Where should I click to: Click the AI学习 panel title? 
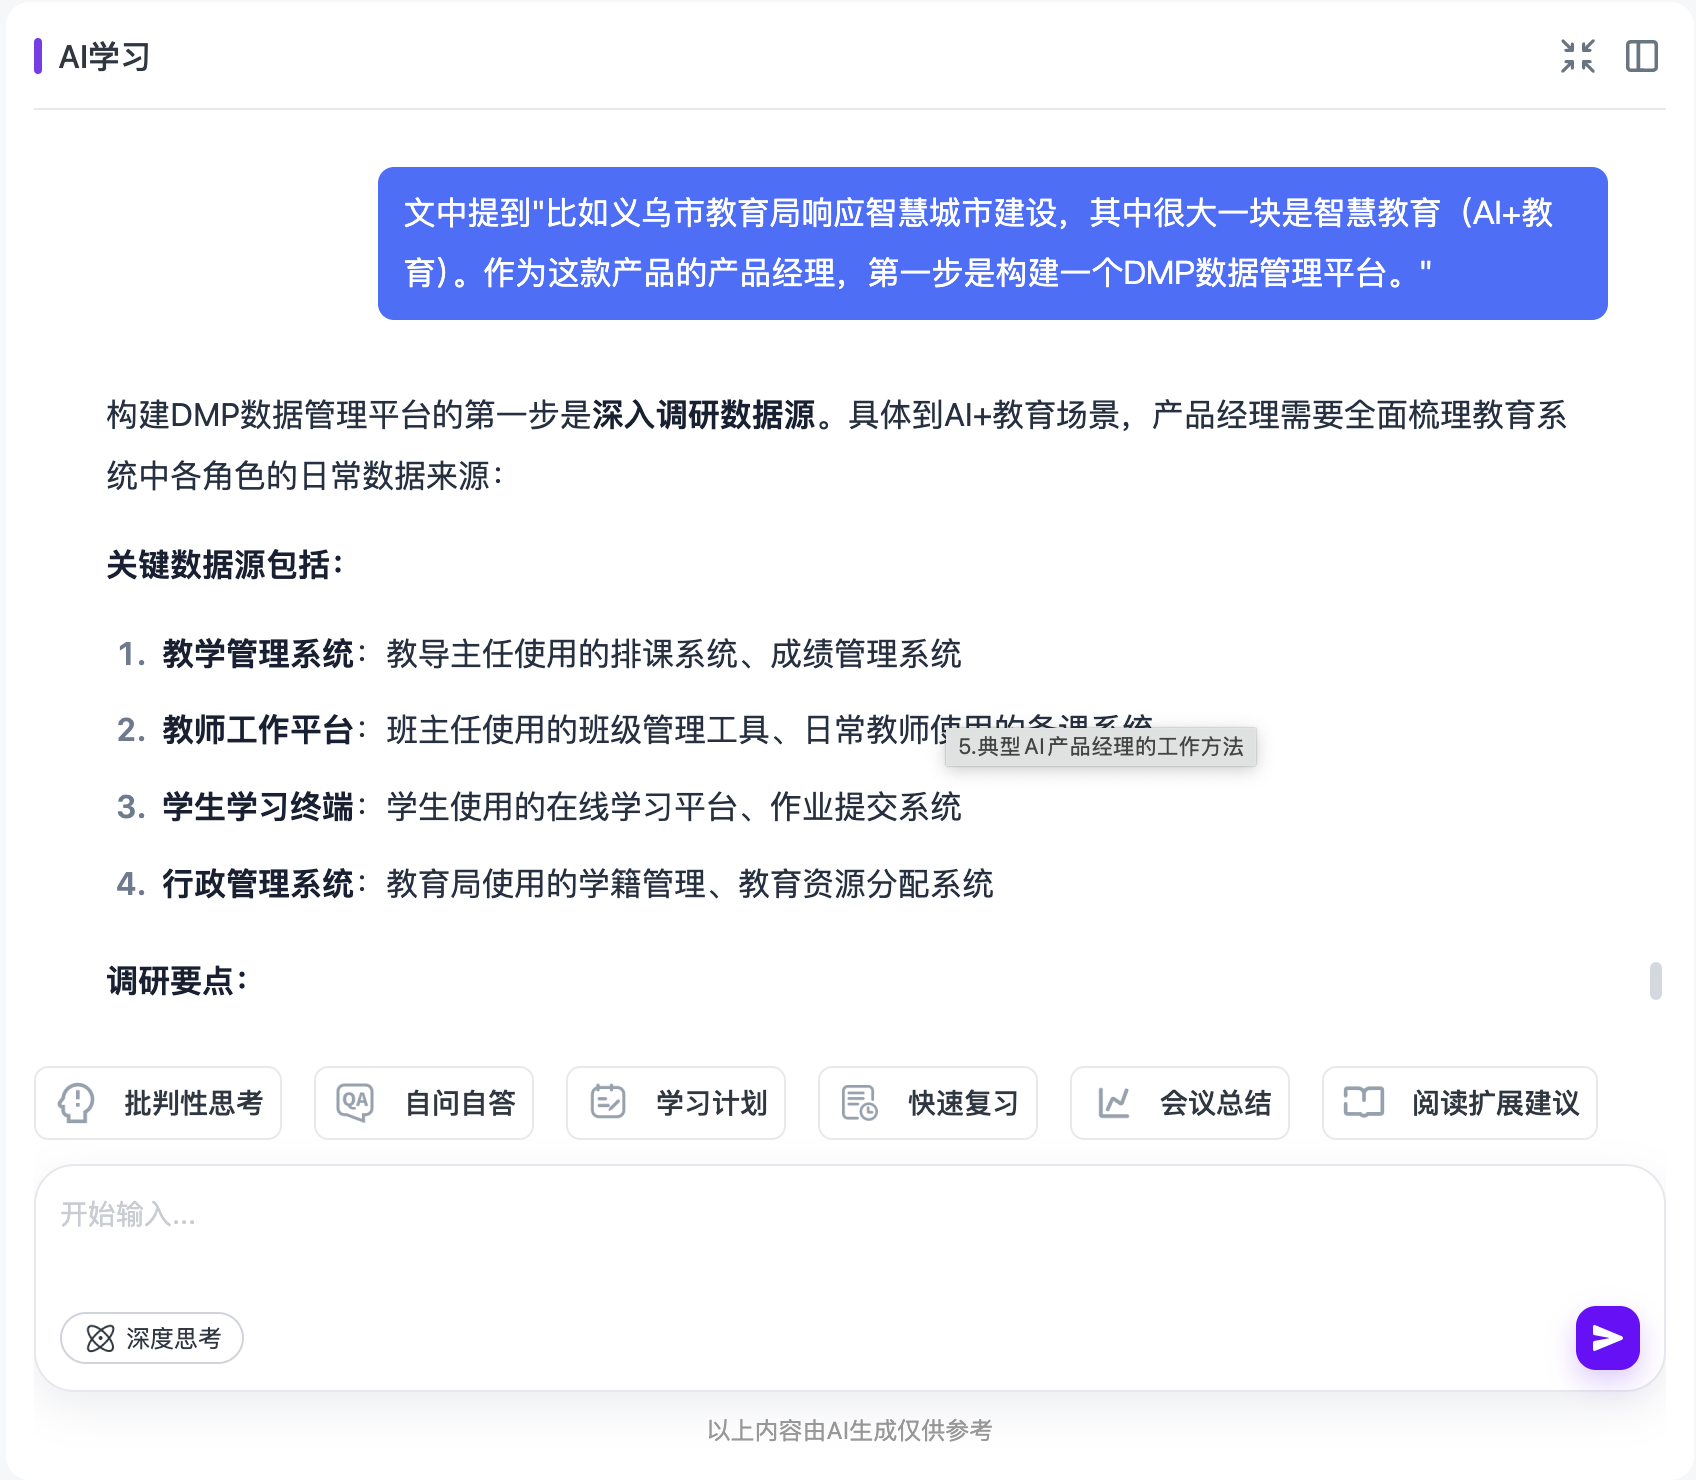[x=104, y=57]
